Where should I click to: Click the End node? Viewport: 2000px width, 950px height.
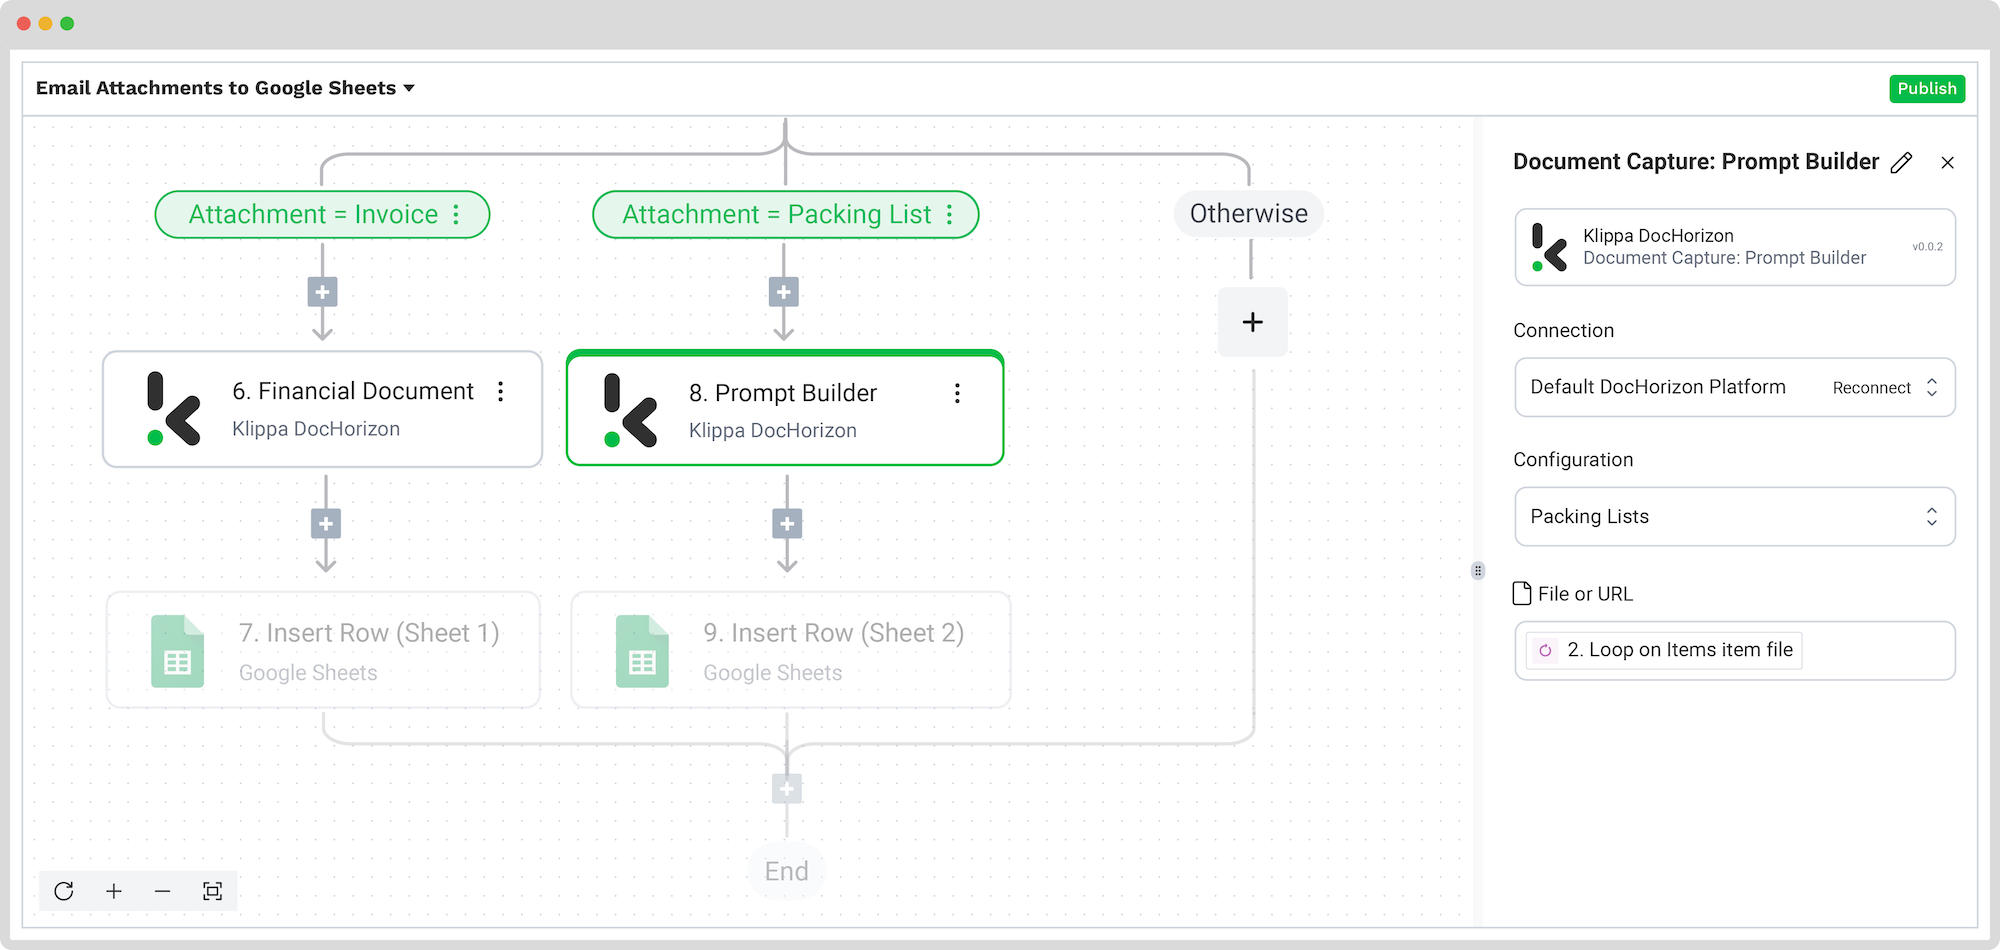[786, 871]
